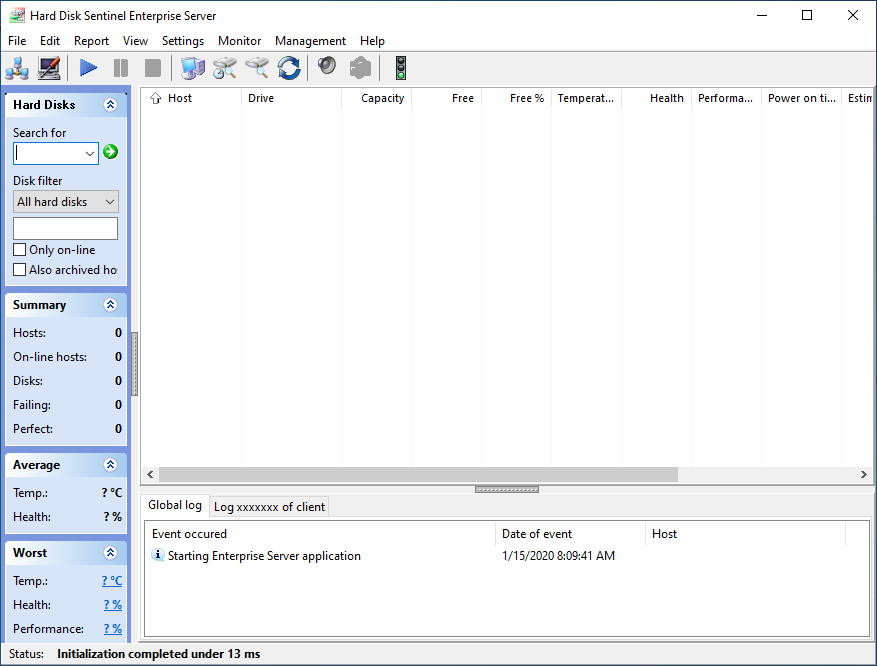Tick the Also archived hosts checkbox
The image size is (877, 666).
(x=20, y=270)
